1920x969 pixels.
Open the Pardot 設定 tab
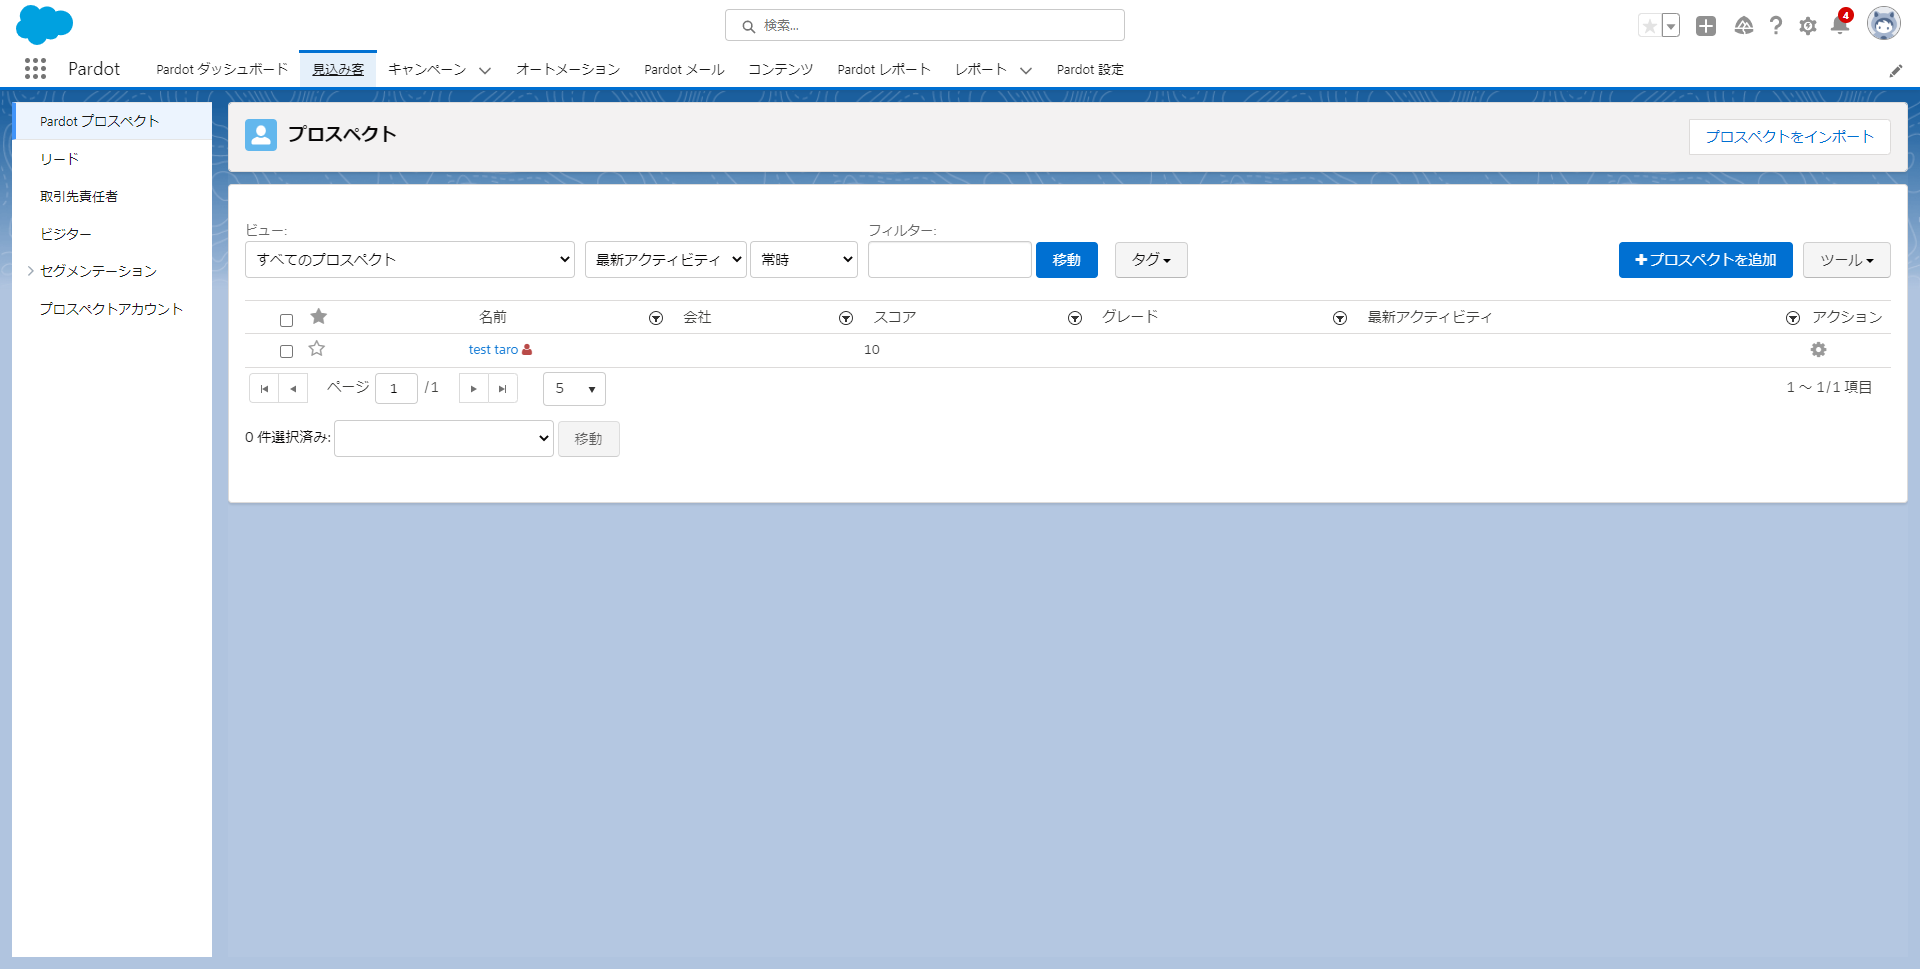click(1090, 69)
